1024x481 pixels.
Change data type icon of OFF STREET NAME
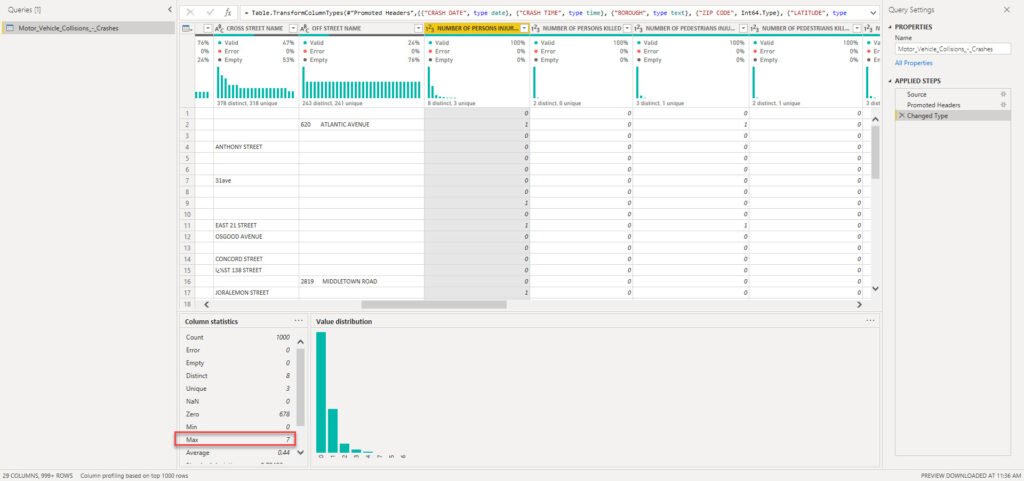pos(304,29)
